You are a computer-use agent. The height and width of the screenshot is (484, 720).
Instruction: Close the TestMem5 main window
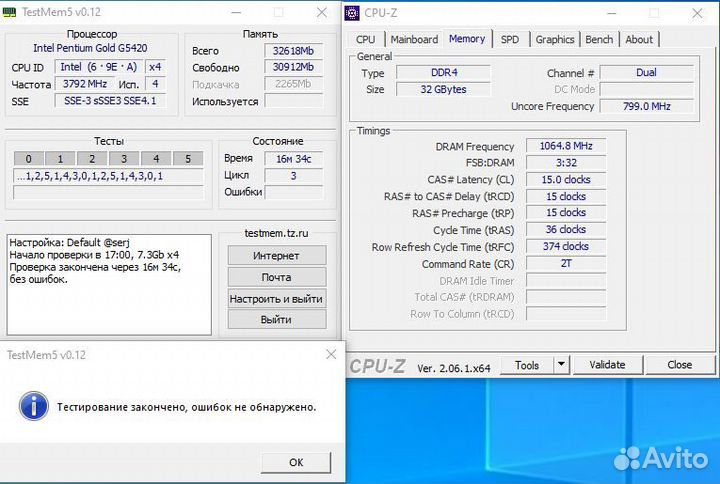click(322, 12)
